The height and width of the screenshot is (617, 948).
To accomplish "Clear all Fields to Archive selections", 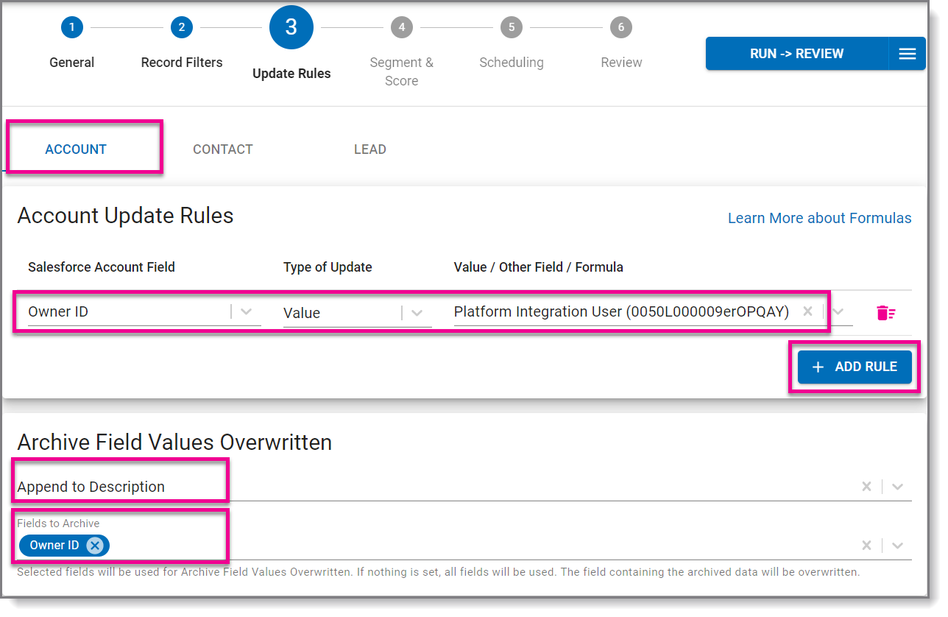I will pyautogui.click(x=866, y=546).
